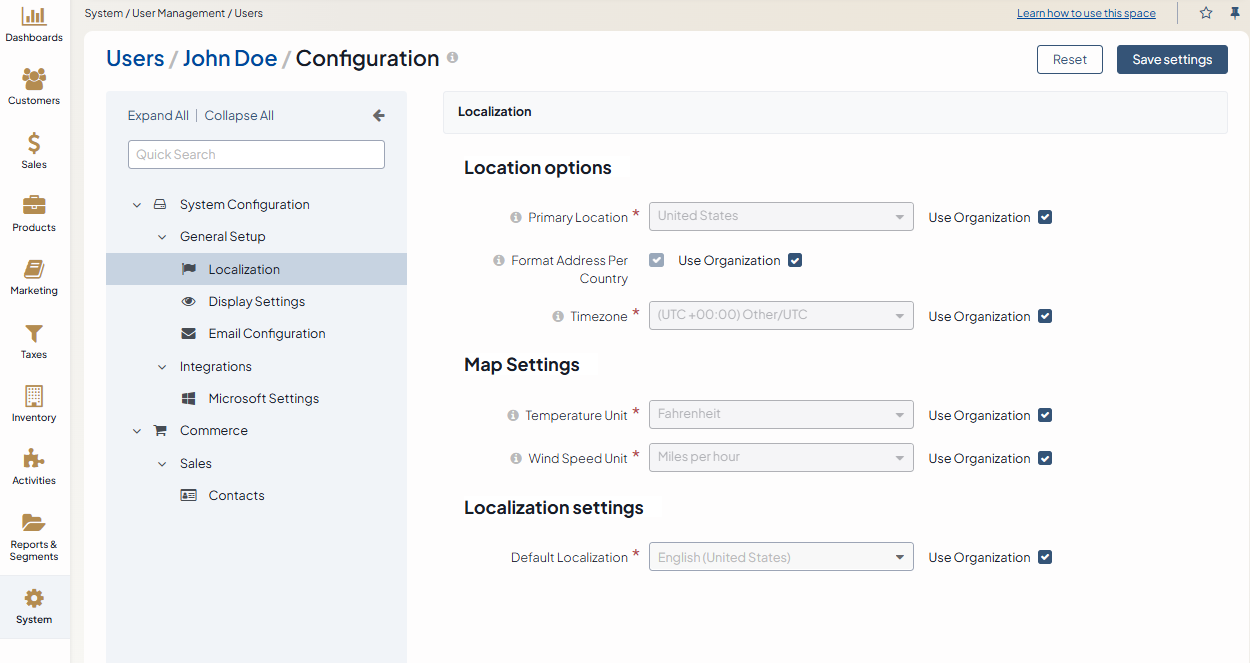This screenshot has width=1250, height=663.
Task: Open the Activities puzzle icon
Action: pyautogui.click(x=34, y=460)
